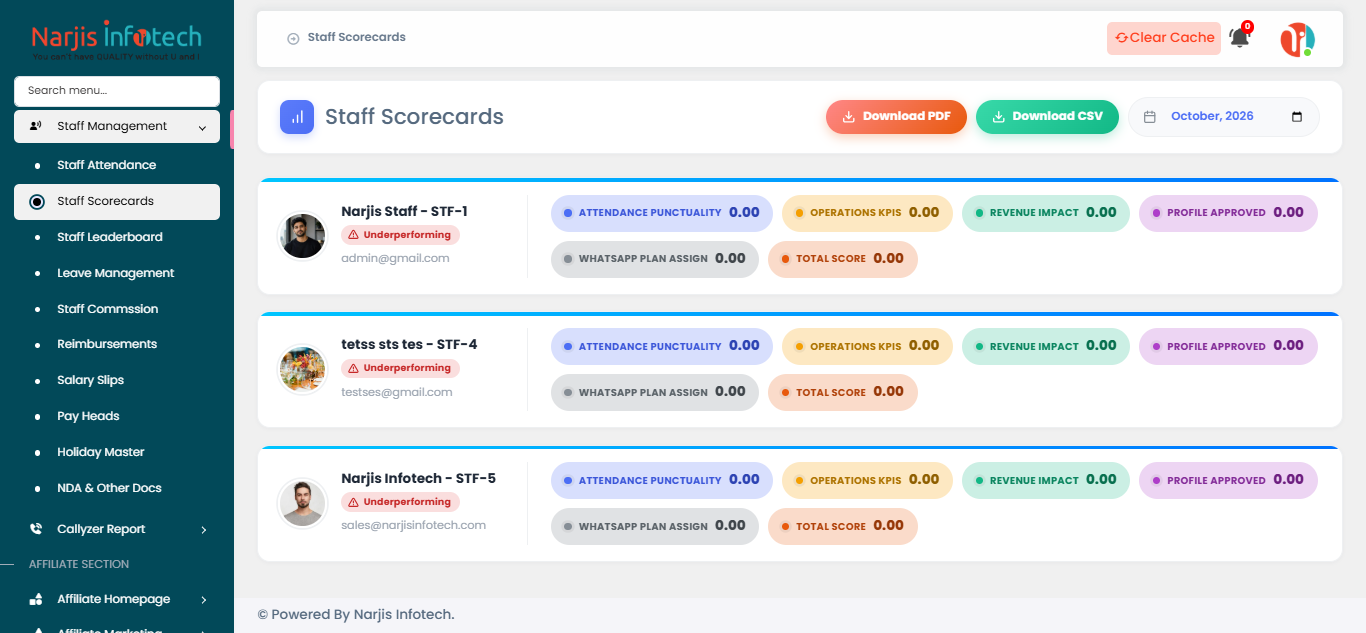This screenshot has width=1366, height=633.
Task: Click the Clear Cache button
Action: [1164, 38]
